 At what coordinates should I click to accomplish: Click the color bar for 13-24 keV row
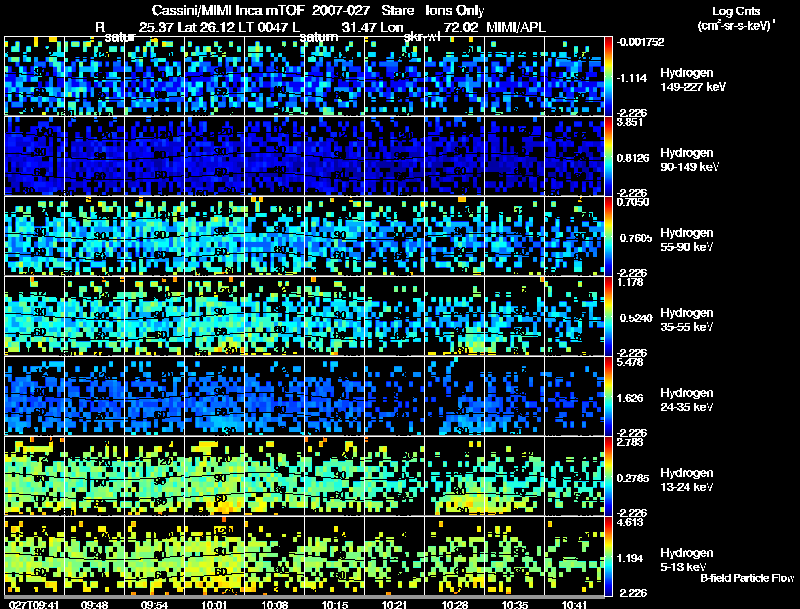(608, 476)
